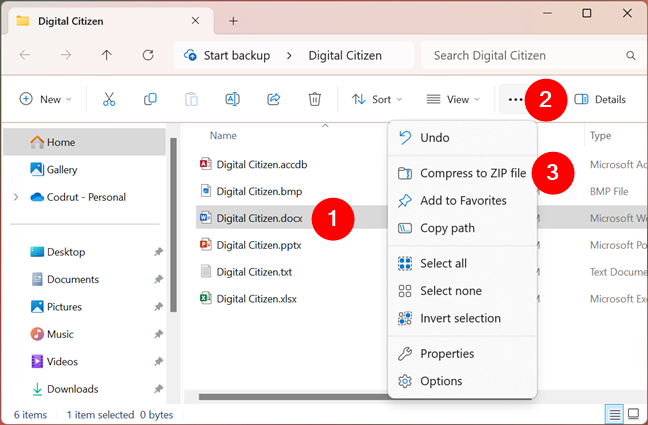Screen dimensions: 648x425
Task: Choose Undo from the menu
Action: [x=462, y=138]
